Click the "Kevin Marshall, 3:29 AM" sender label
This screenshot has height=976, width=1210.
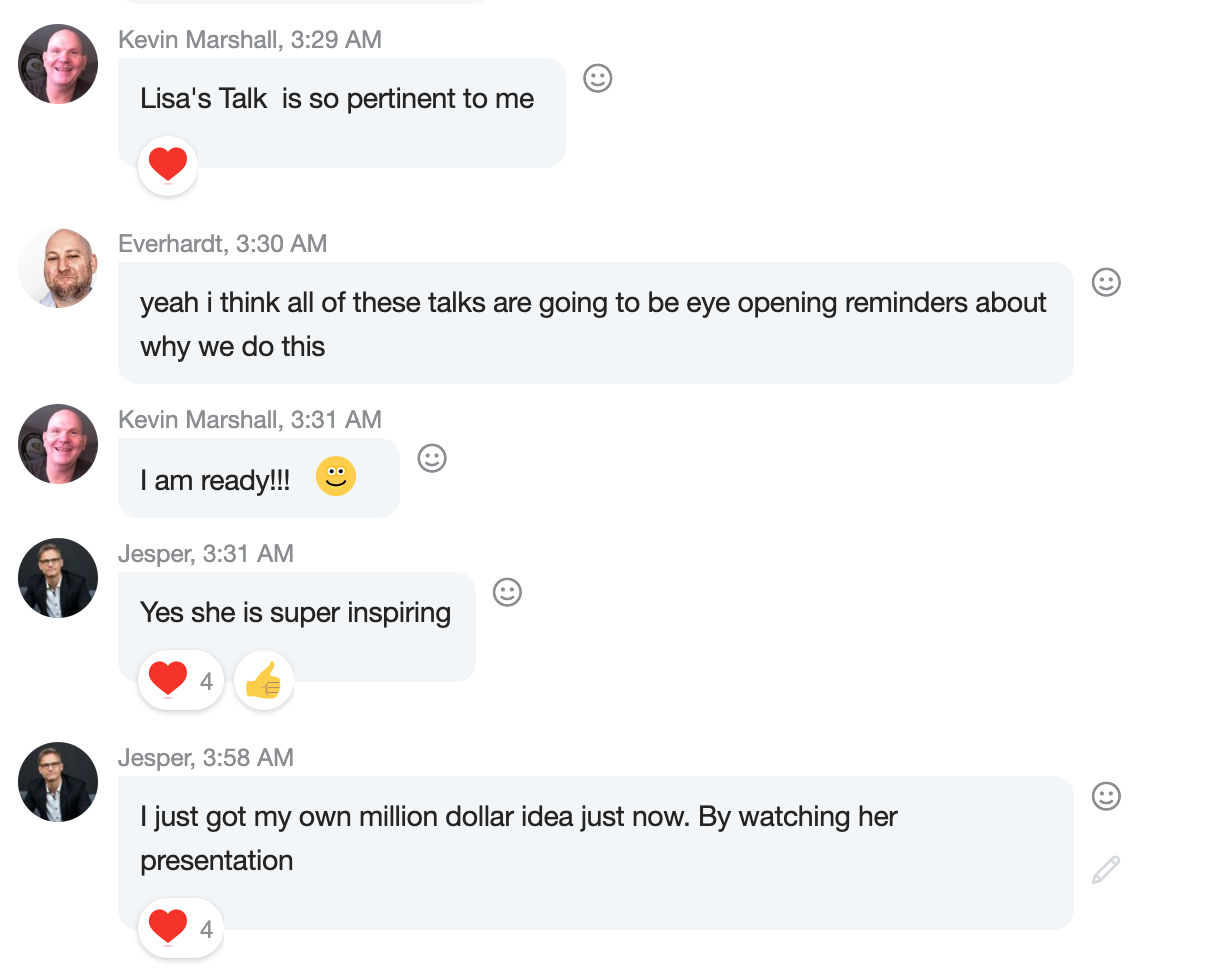[250, 40]
